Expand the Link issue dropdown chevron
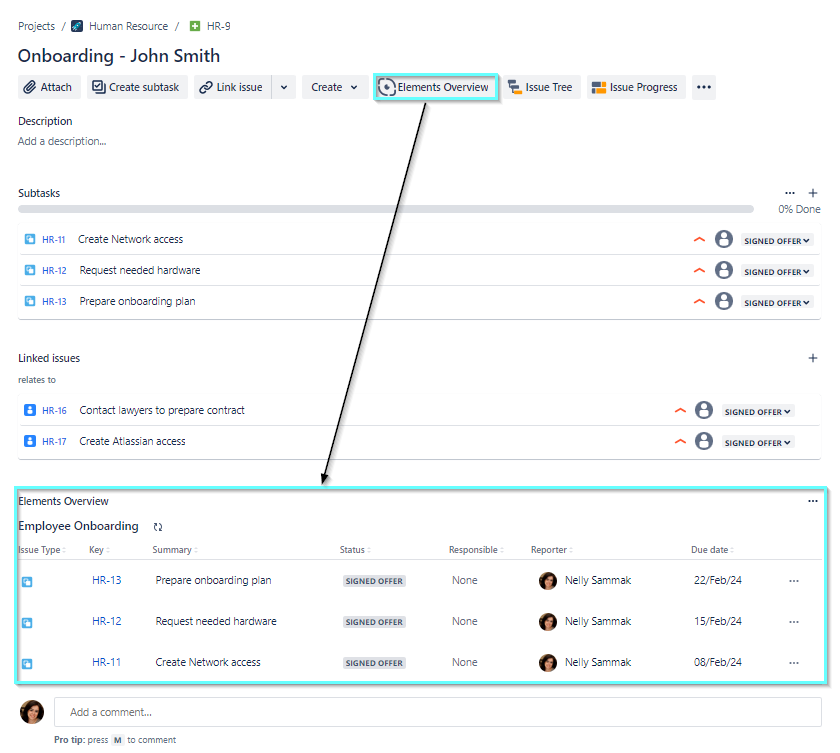Image resolution: width=840 pixels, height=753 pixels. coord(283,87)
